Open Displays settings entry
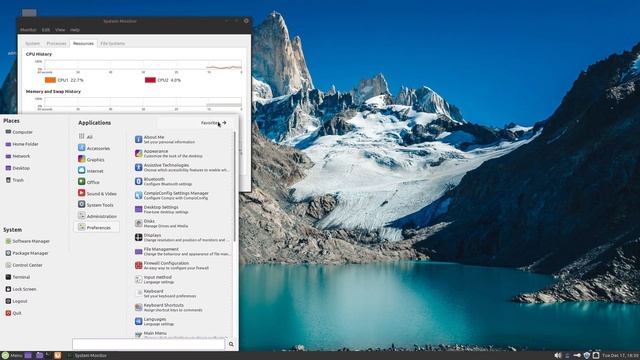This screenshot has width=640, height=360. pyautogui.click(x=182, y=238)
